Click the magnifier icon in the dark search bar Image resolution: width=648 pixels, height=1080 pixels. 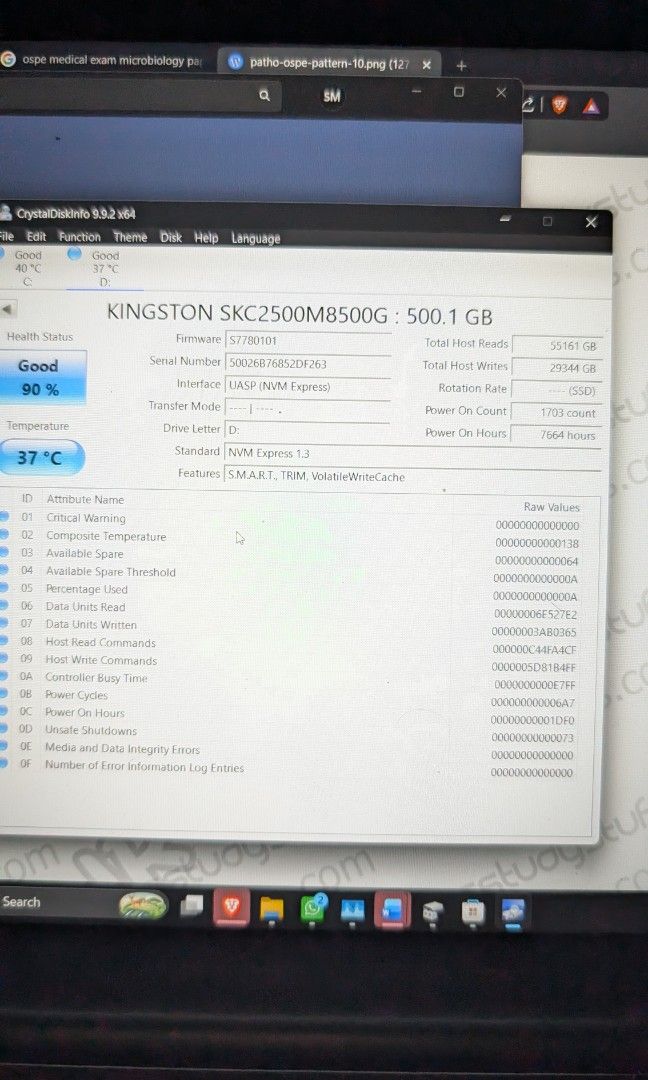tap(264, 96)
